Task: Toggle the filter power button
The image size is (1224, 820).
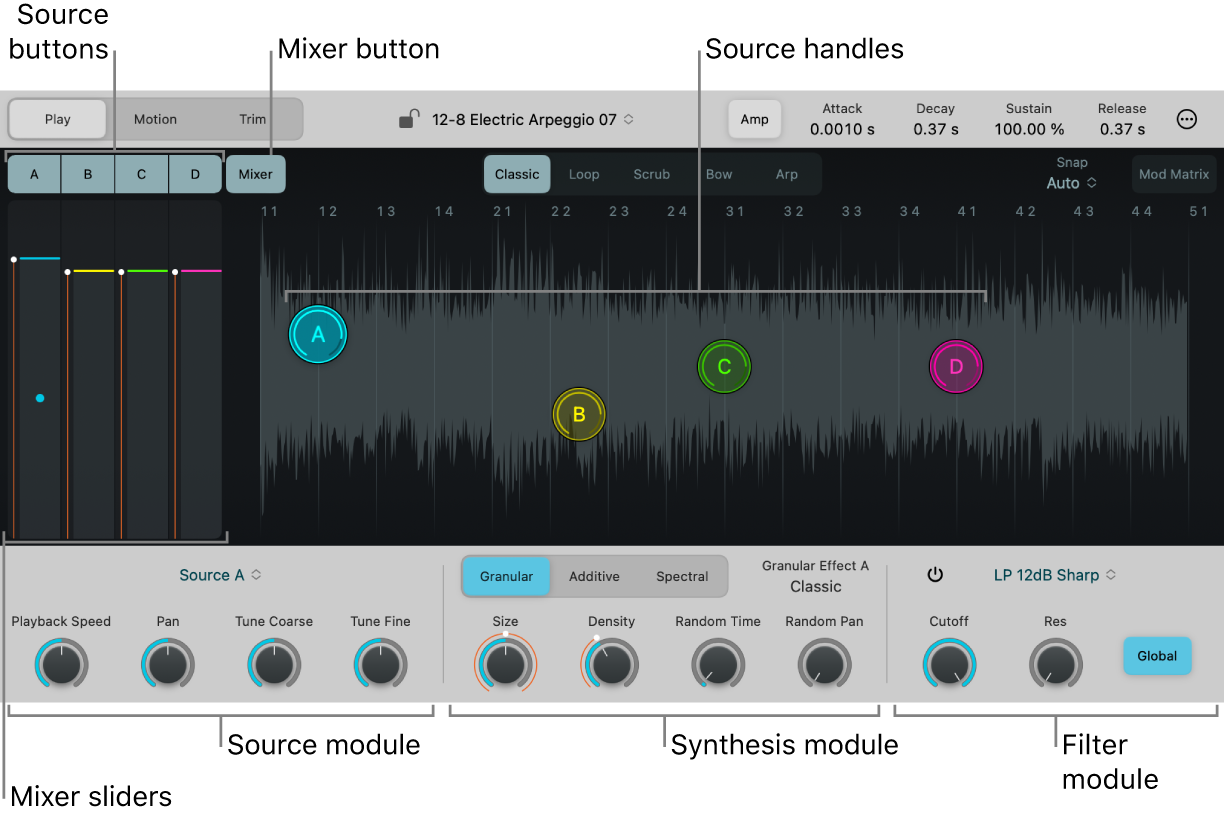Action: click(935, 575)
